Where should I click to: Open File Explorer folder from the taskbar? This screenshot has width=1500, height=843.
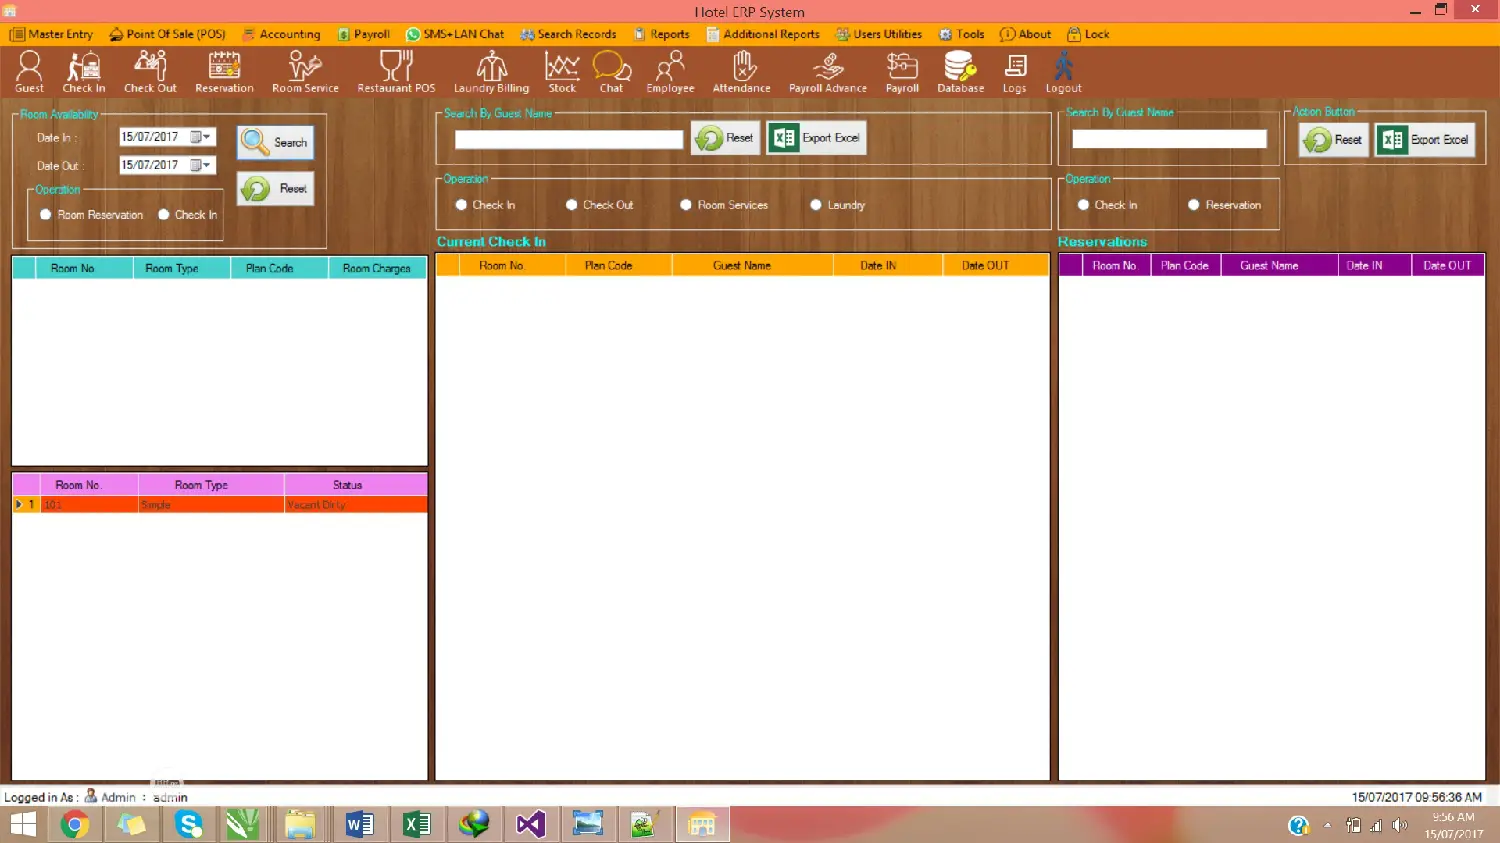pos(300,824)
